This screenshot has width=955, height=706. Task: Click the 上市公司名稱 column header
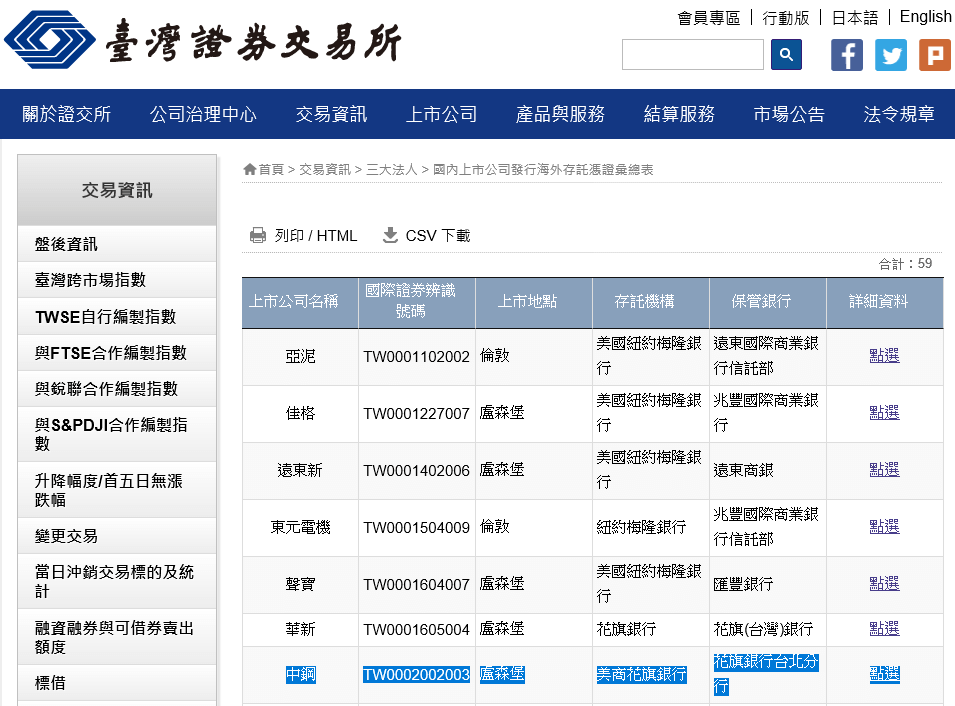300,302
